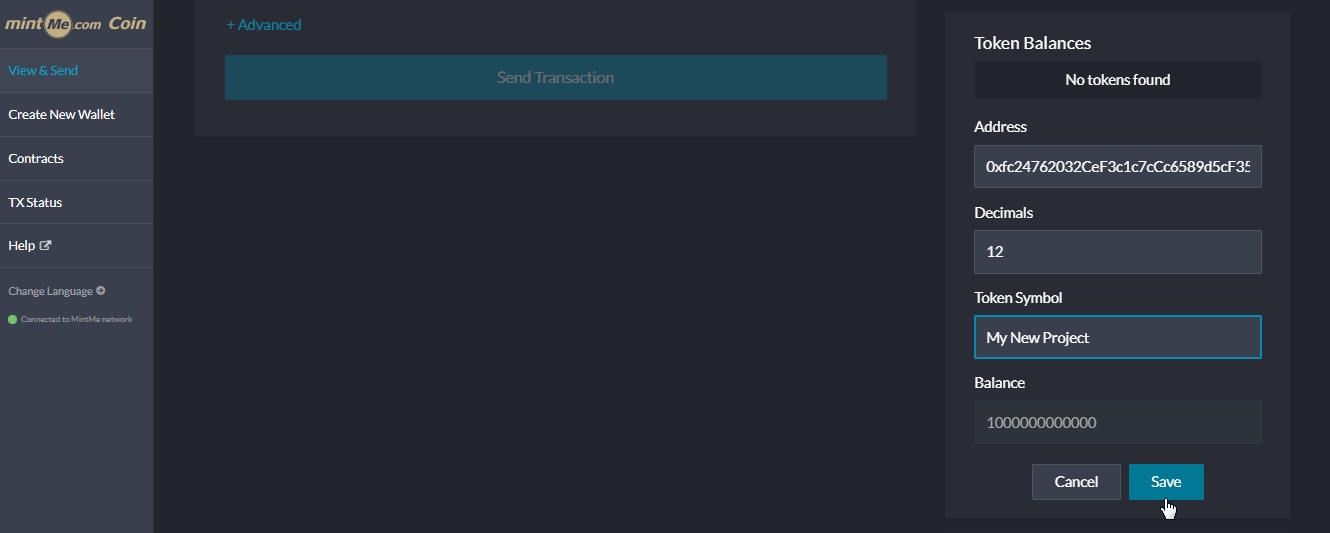Select TX Status in the sidebar
The width and height of the screenshot is (1330, 533).
35,203
